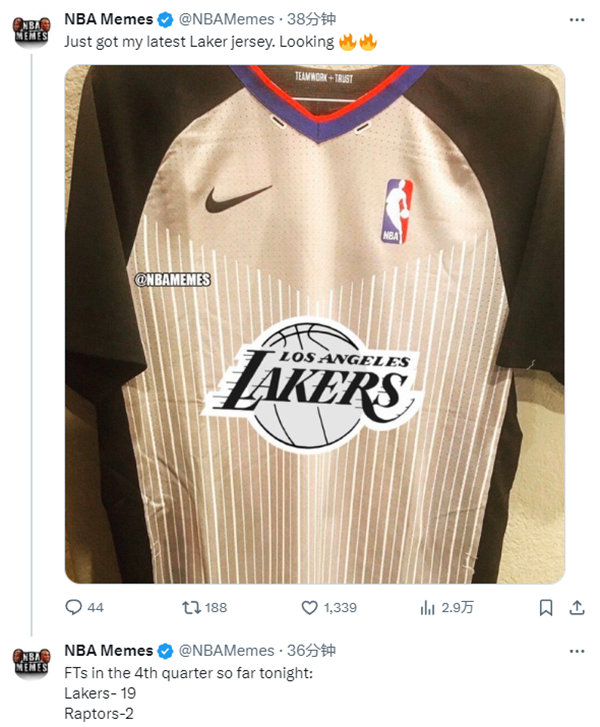600x727 pixels.
Task: Retweet the Laker jersey post
Action: pyautogui.click(x=189, y=607)
